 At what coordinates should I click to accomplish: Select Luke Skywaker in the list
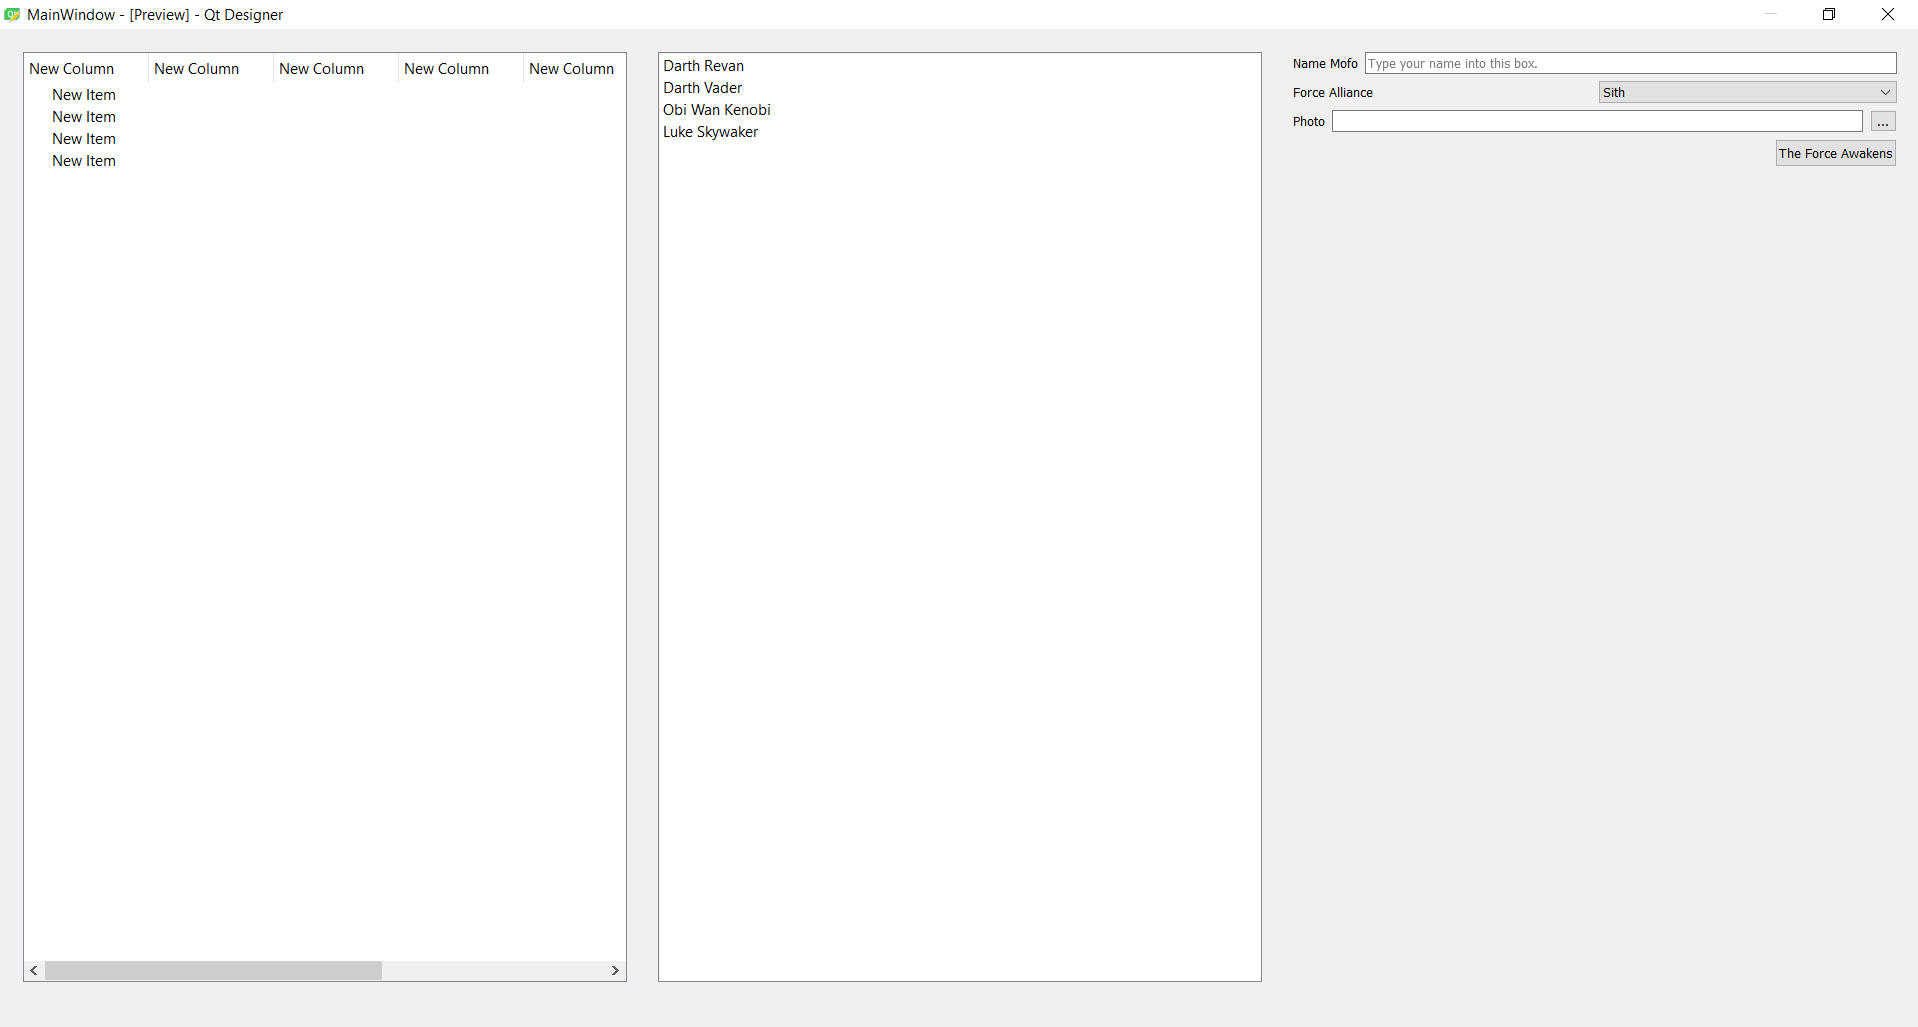tap(710, 131)
